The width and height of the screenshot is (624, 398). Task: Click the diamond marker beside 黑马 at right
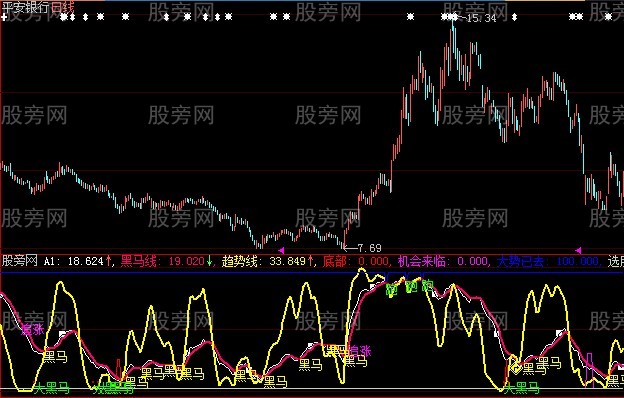[x=515, y=369]
